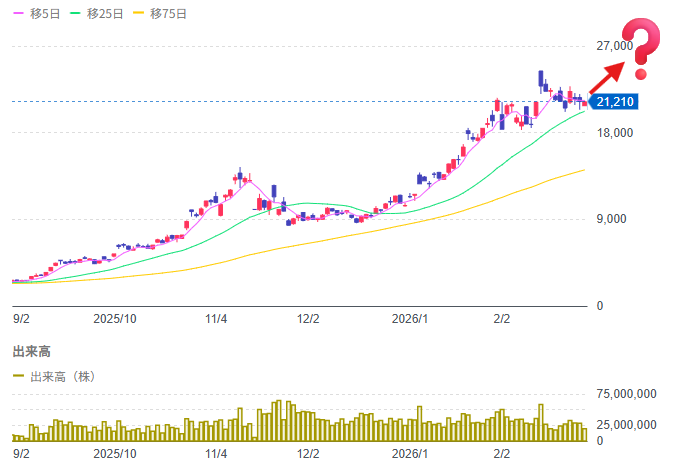
Task: Click the mid-November peak candlestick
Action: pos(240,174)
